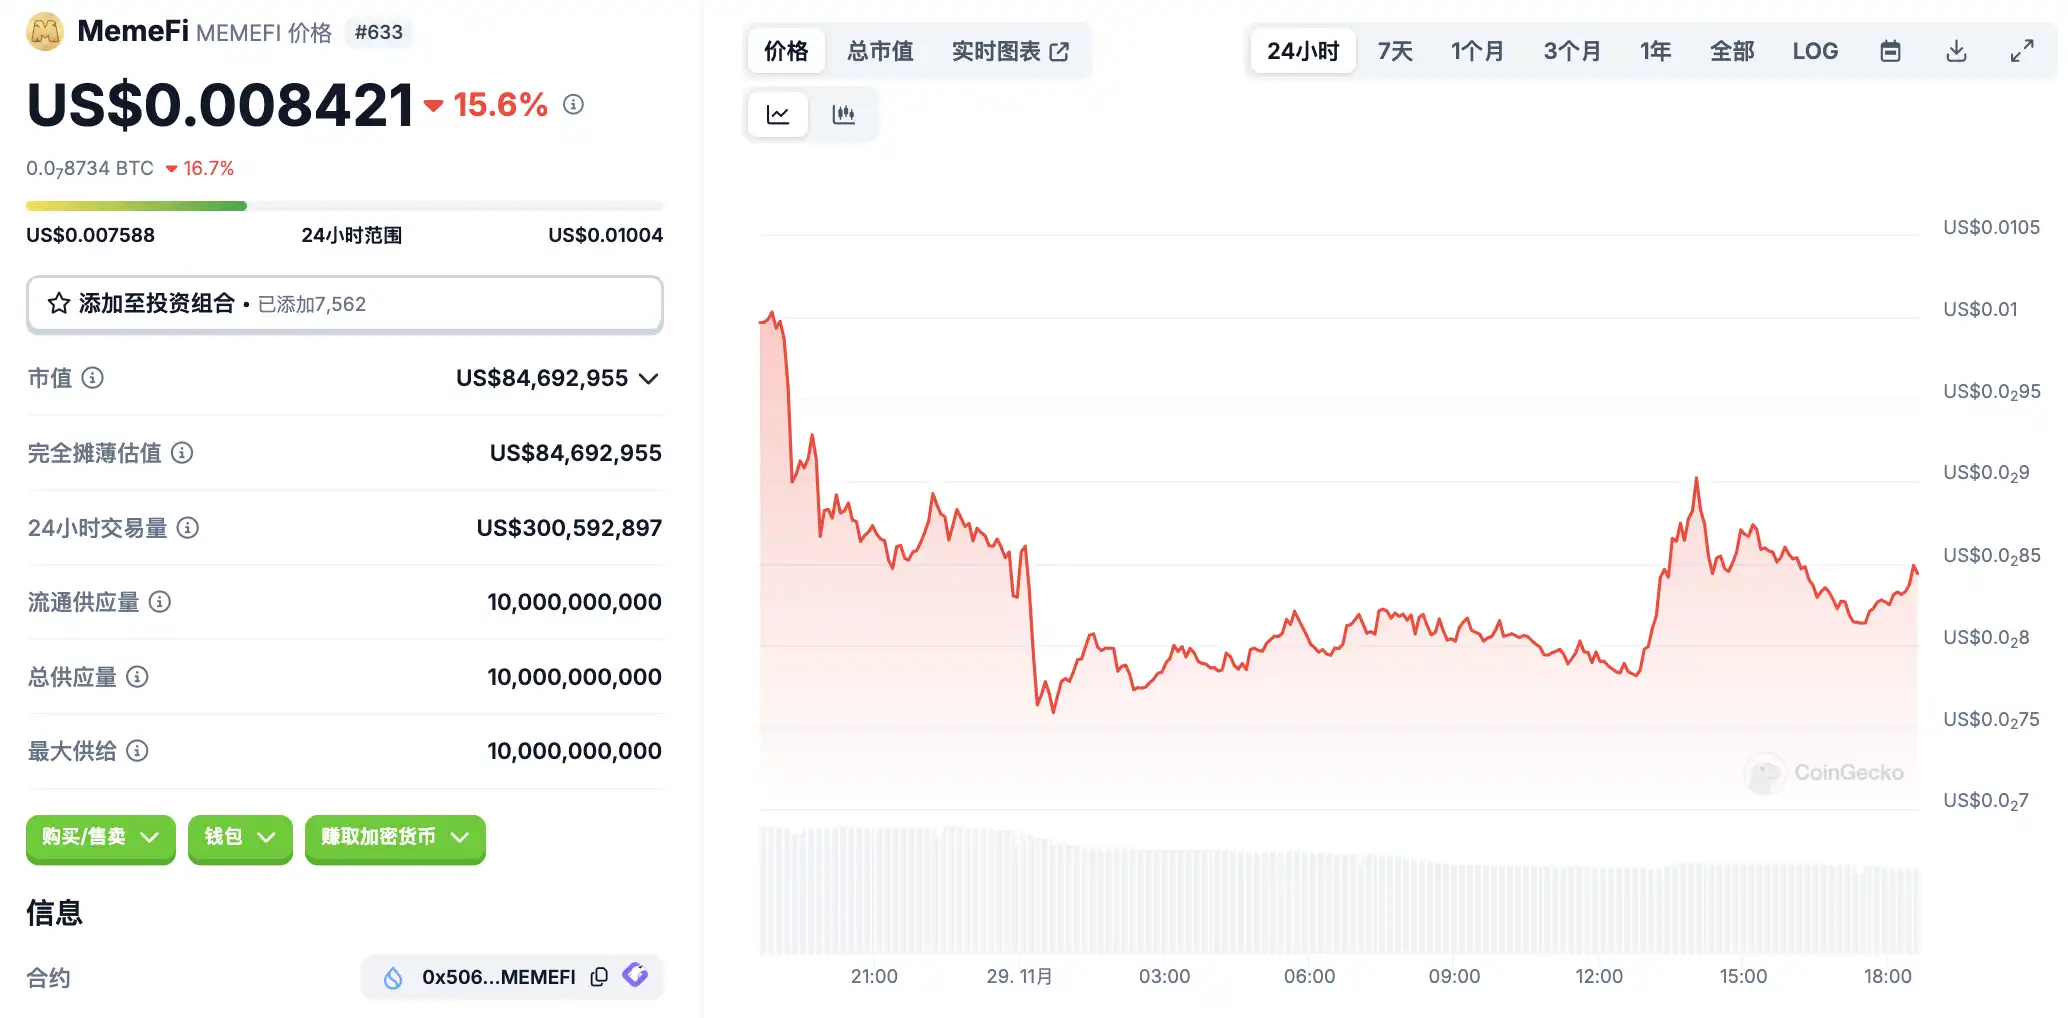
Task: Switch to line chart view
Action: pos(778,115)
